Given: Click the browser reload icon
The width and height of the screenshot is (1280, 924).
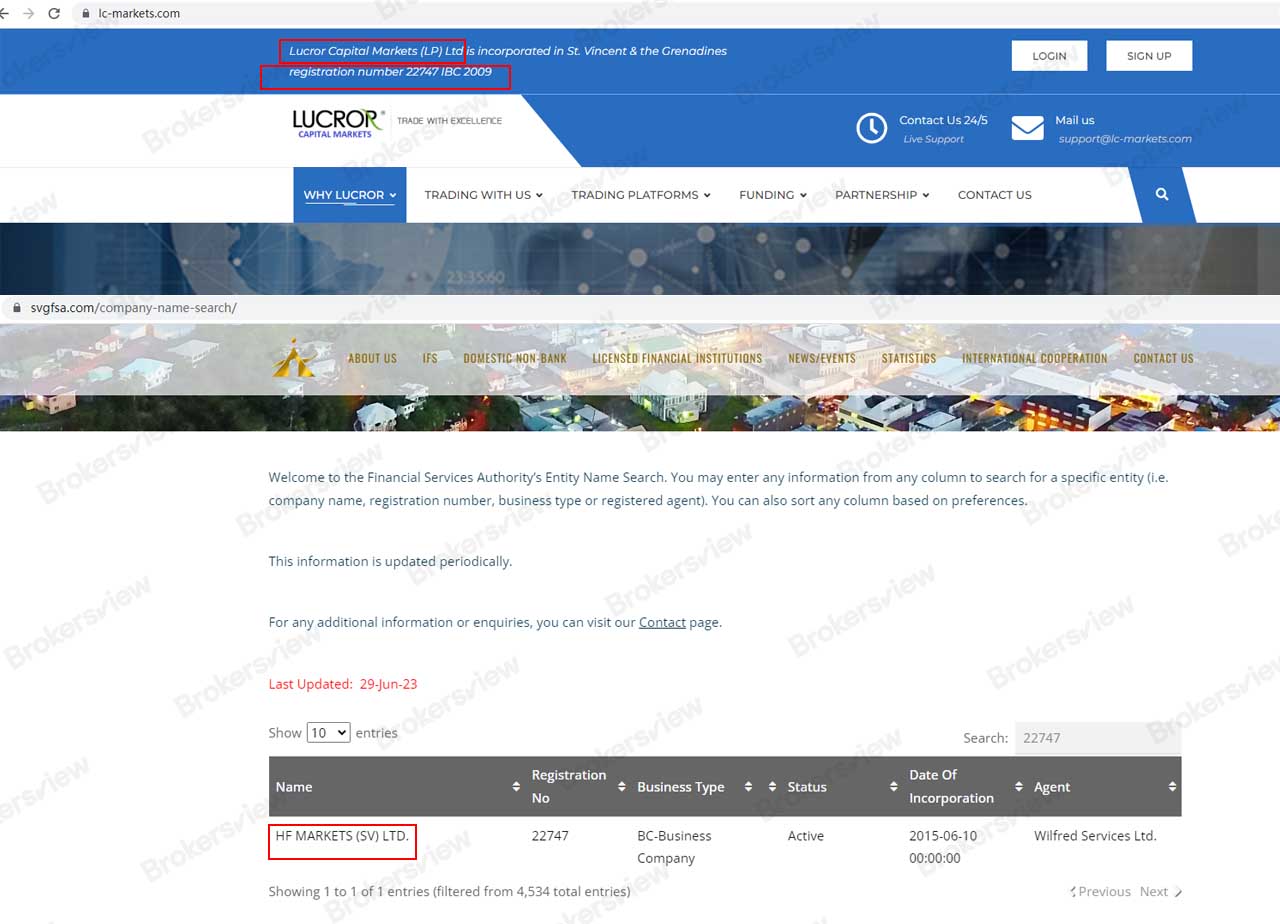Looking at the screenshot, I should [x=54, y=14].
